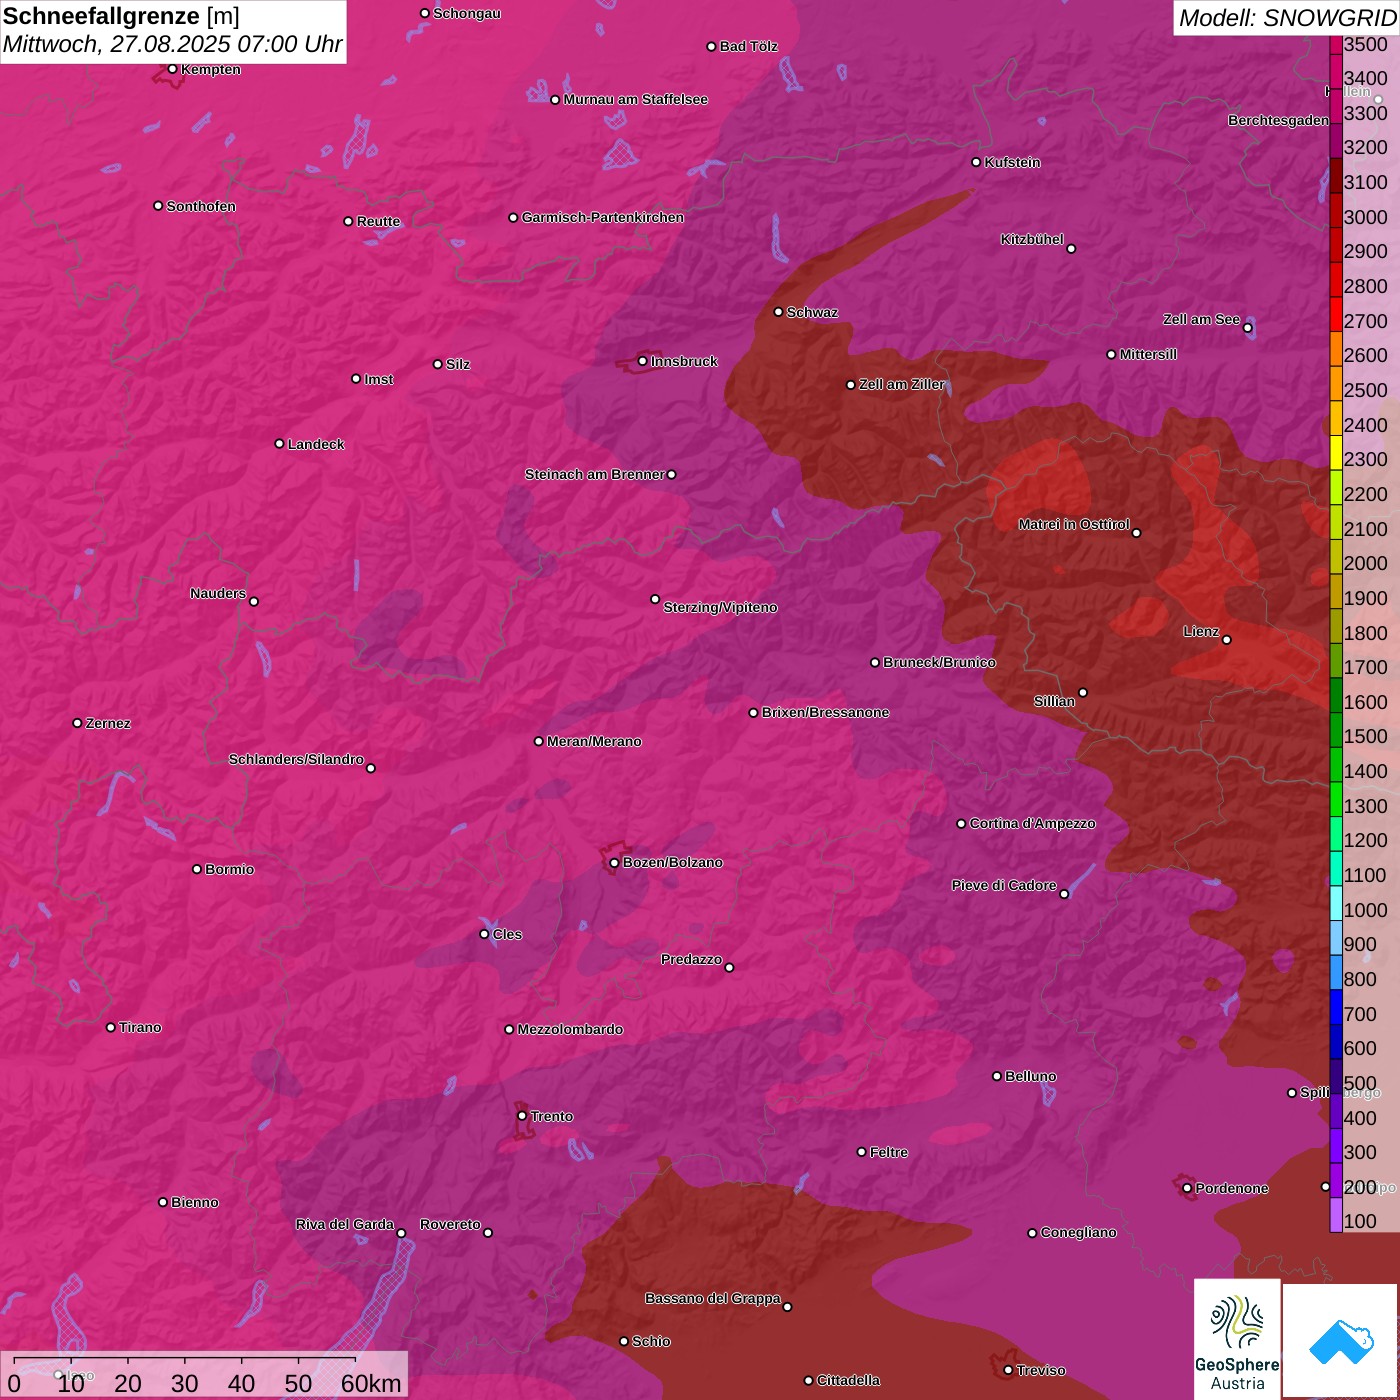Click the Bruneck/Brunico marker
The height and width of the screenshot is (1400, 1400).
[x=875, y=662]
